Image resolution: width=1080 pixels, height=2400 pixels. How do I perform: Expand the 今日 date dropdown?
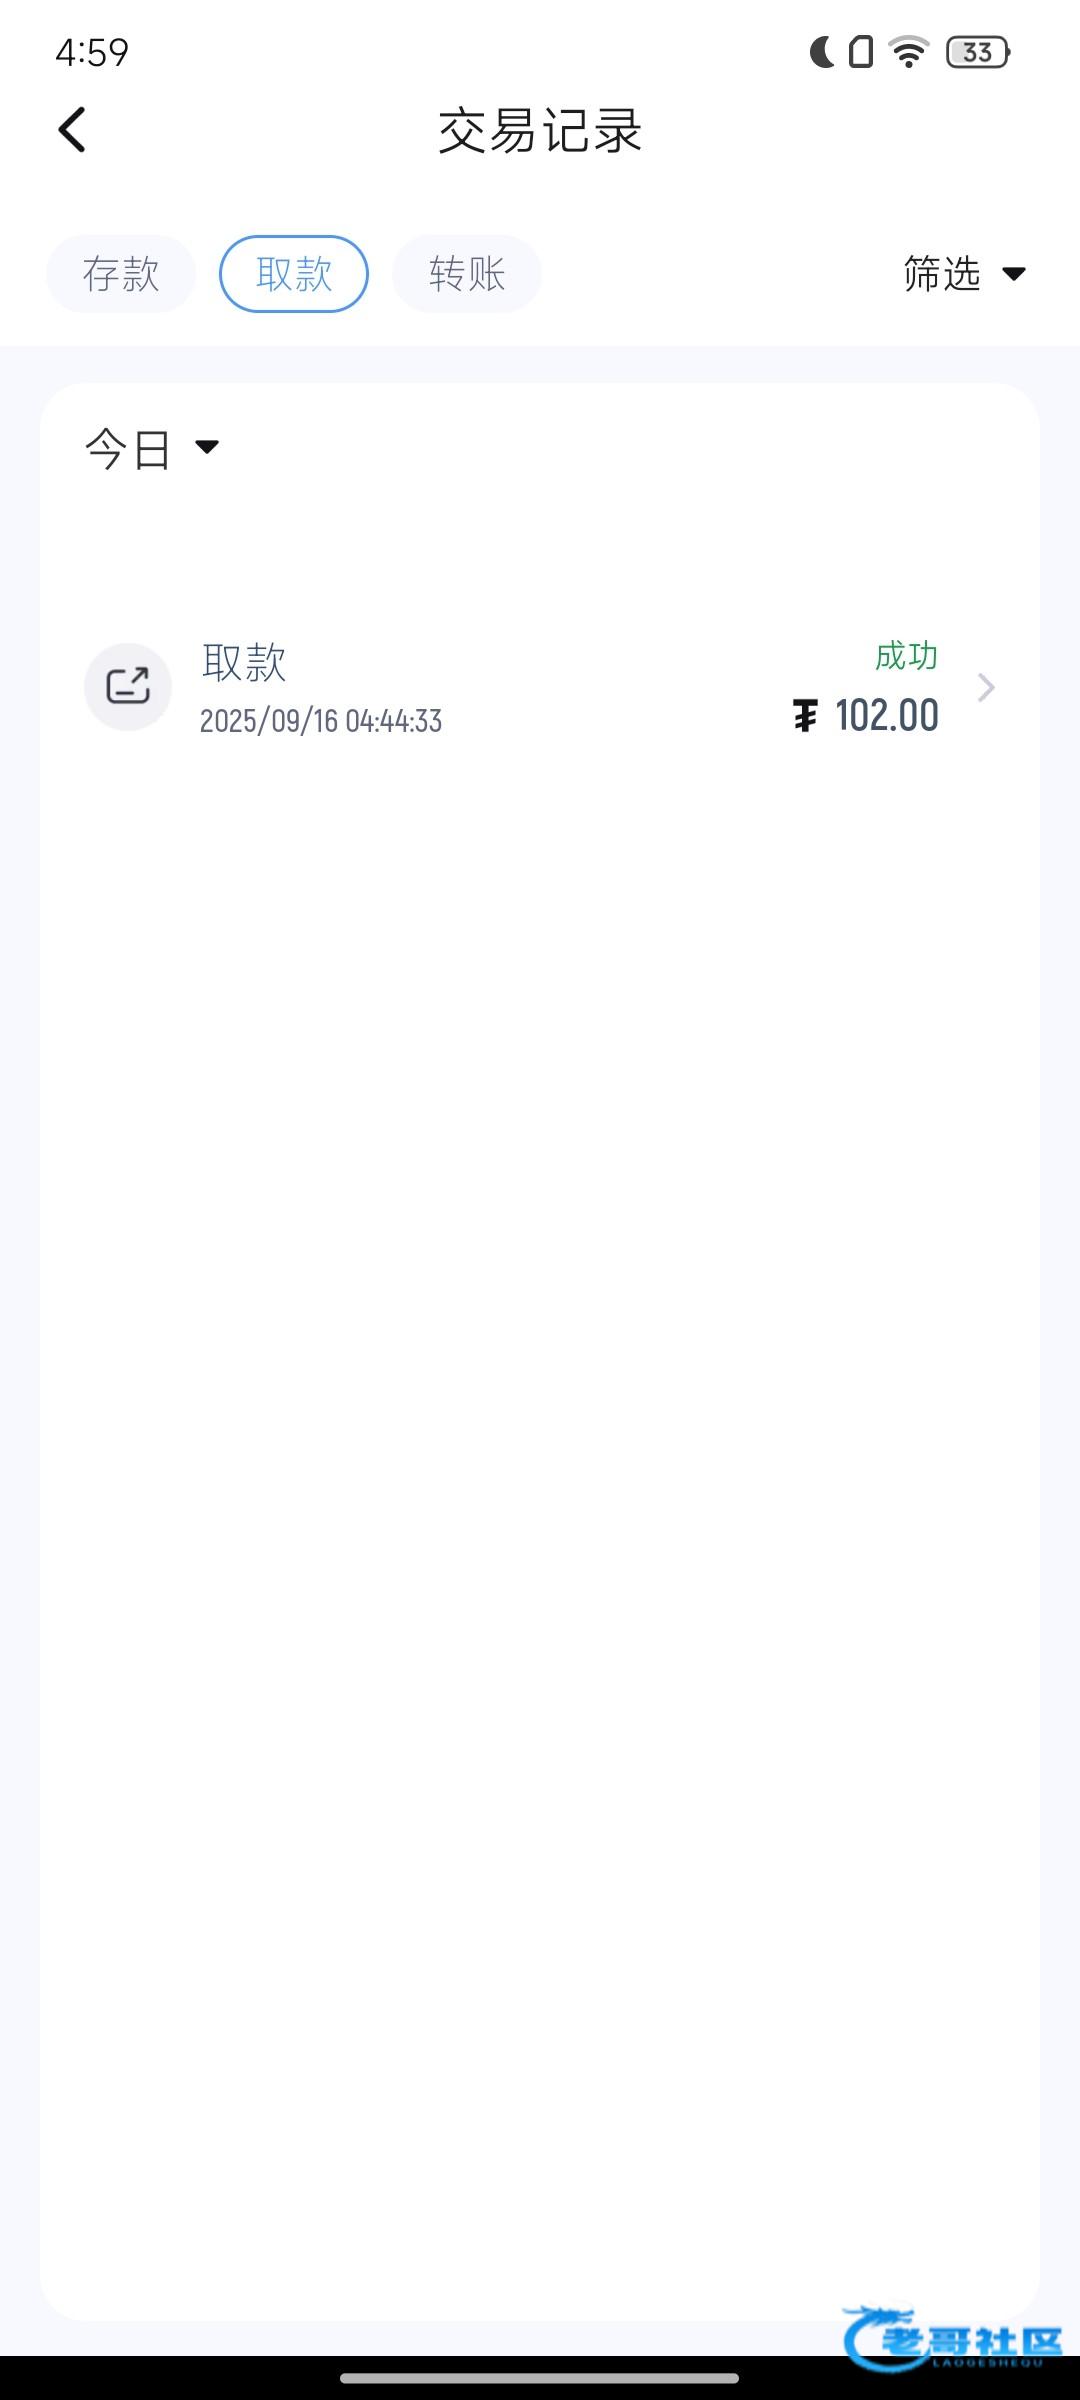point(152,448)
